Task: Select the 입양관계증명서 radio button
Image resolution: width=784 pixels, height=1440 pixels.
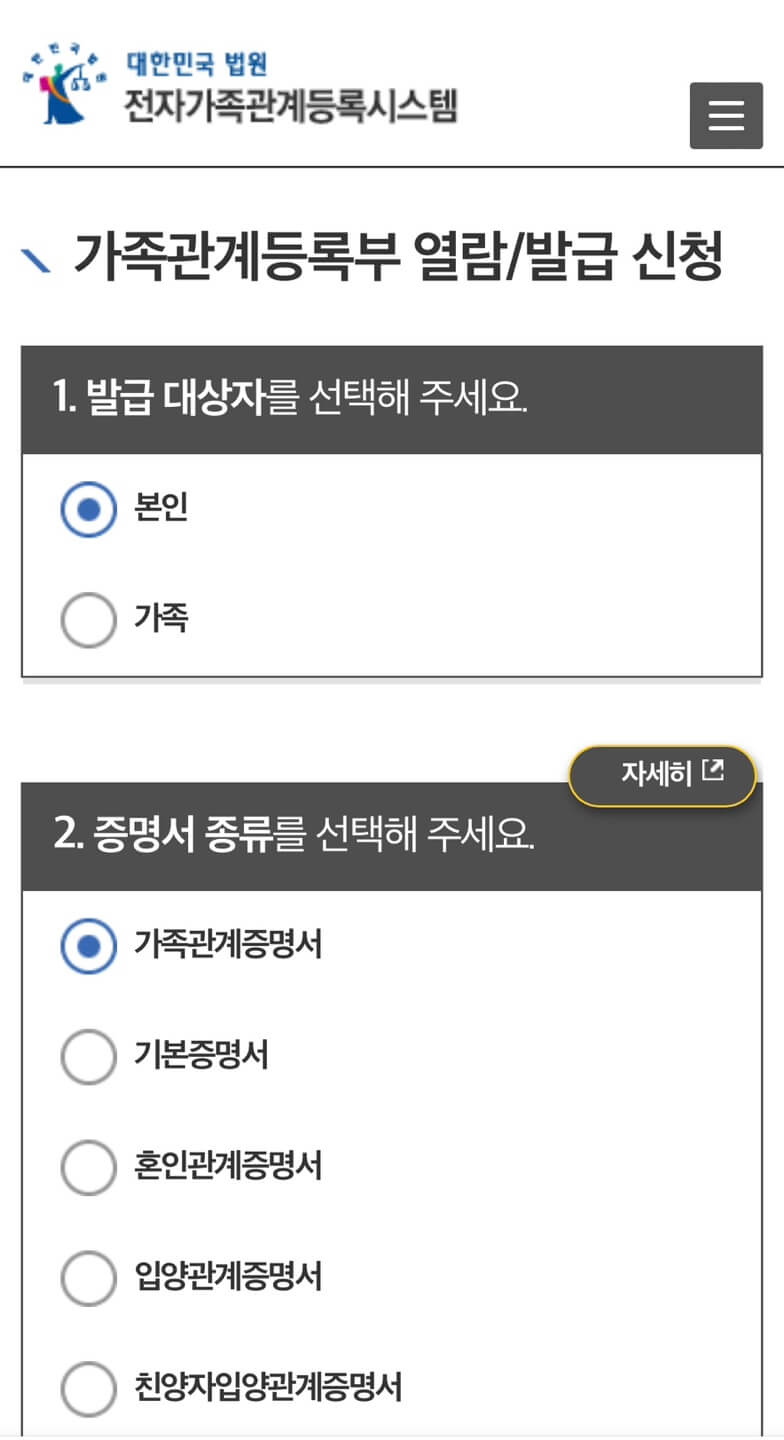Action: coord(88,1278)
